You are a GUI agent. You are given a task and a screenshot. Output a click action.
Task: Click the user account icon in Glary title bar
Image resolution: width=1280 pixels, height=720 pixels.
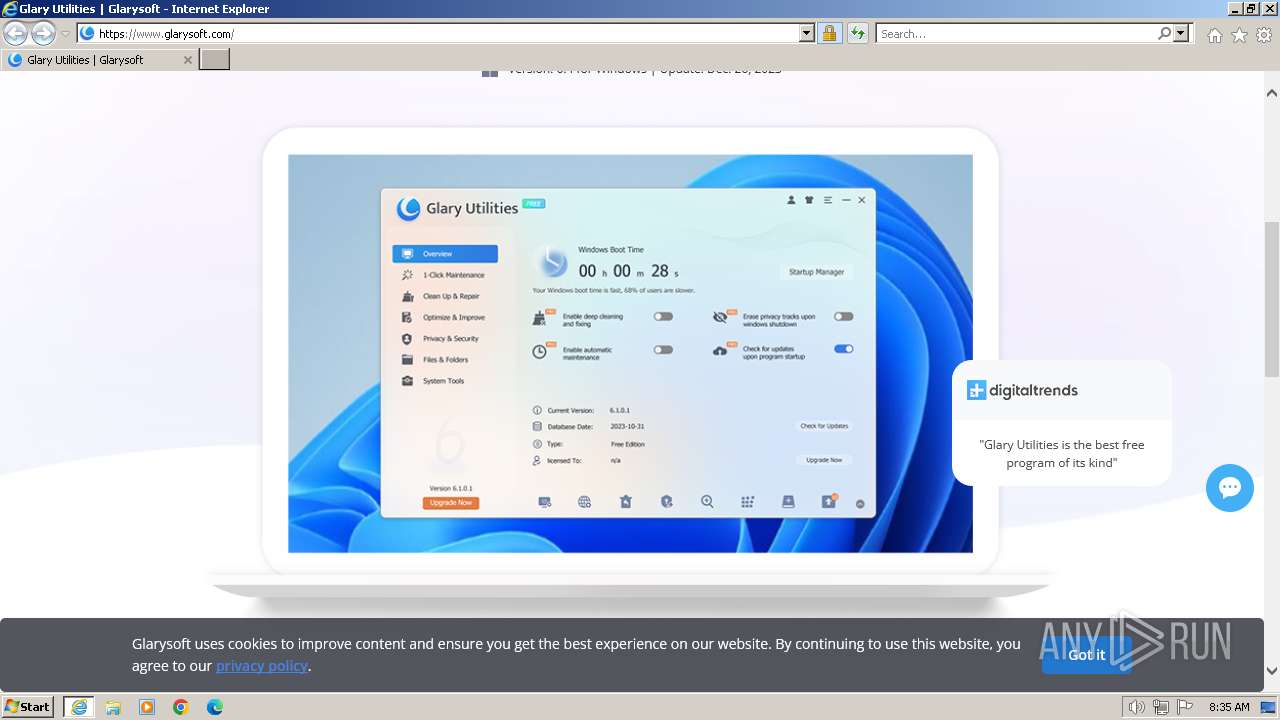click(791, 200)
